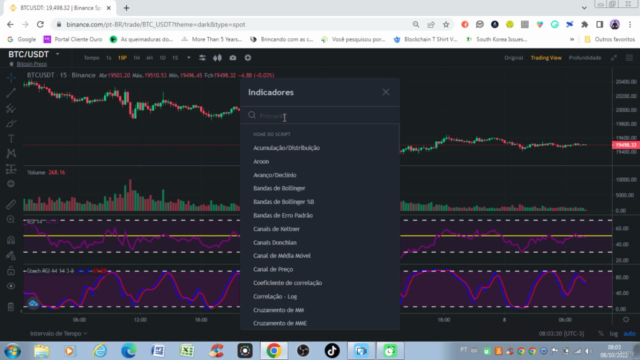
Task: Select the Acumulação/Distribuição indicator
Action: coord(287,148)
